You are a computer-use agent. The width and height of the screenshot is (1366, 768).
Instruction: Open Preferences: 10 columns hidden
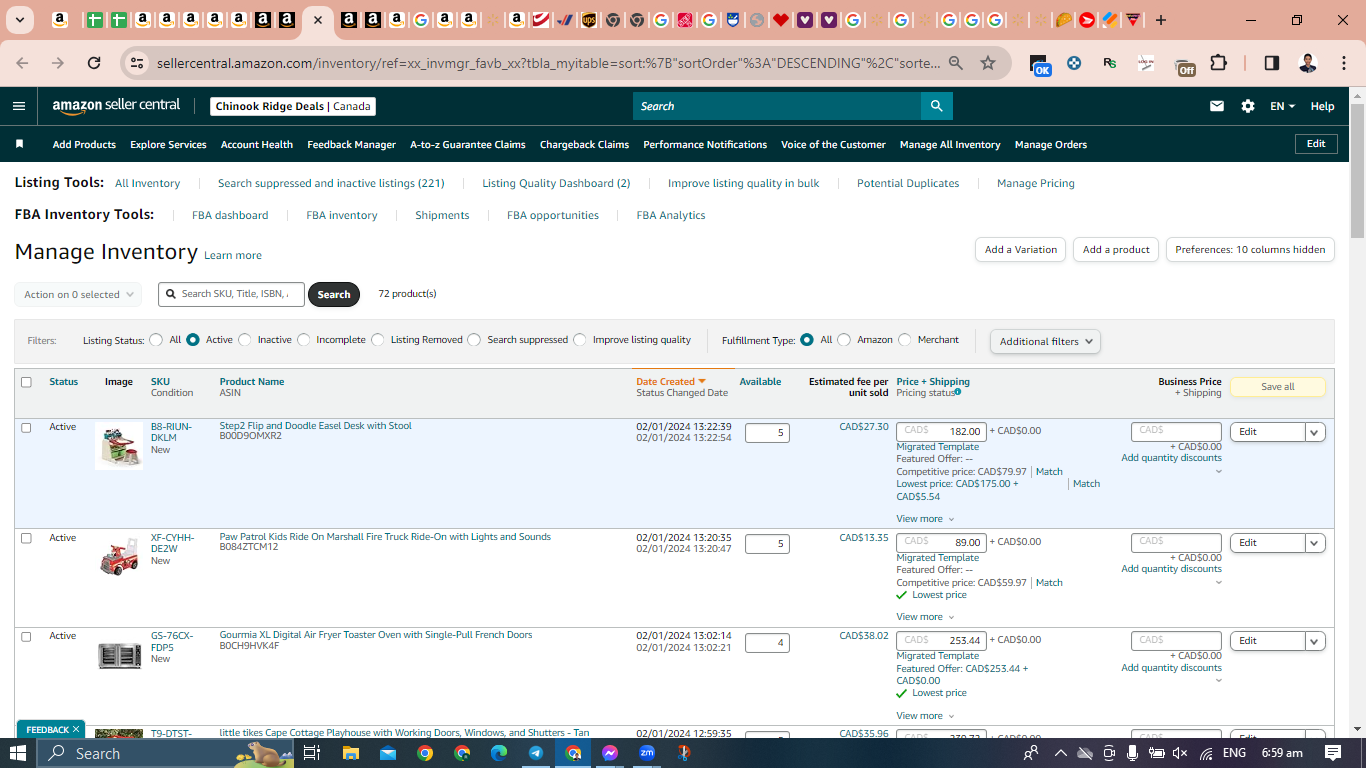pos(1250,250)
